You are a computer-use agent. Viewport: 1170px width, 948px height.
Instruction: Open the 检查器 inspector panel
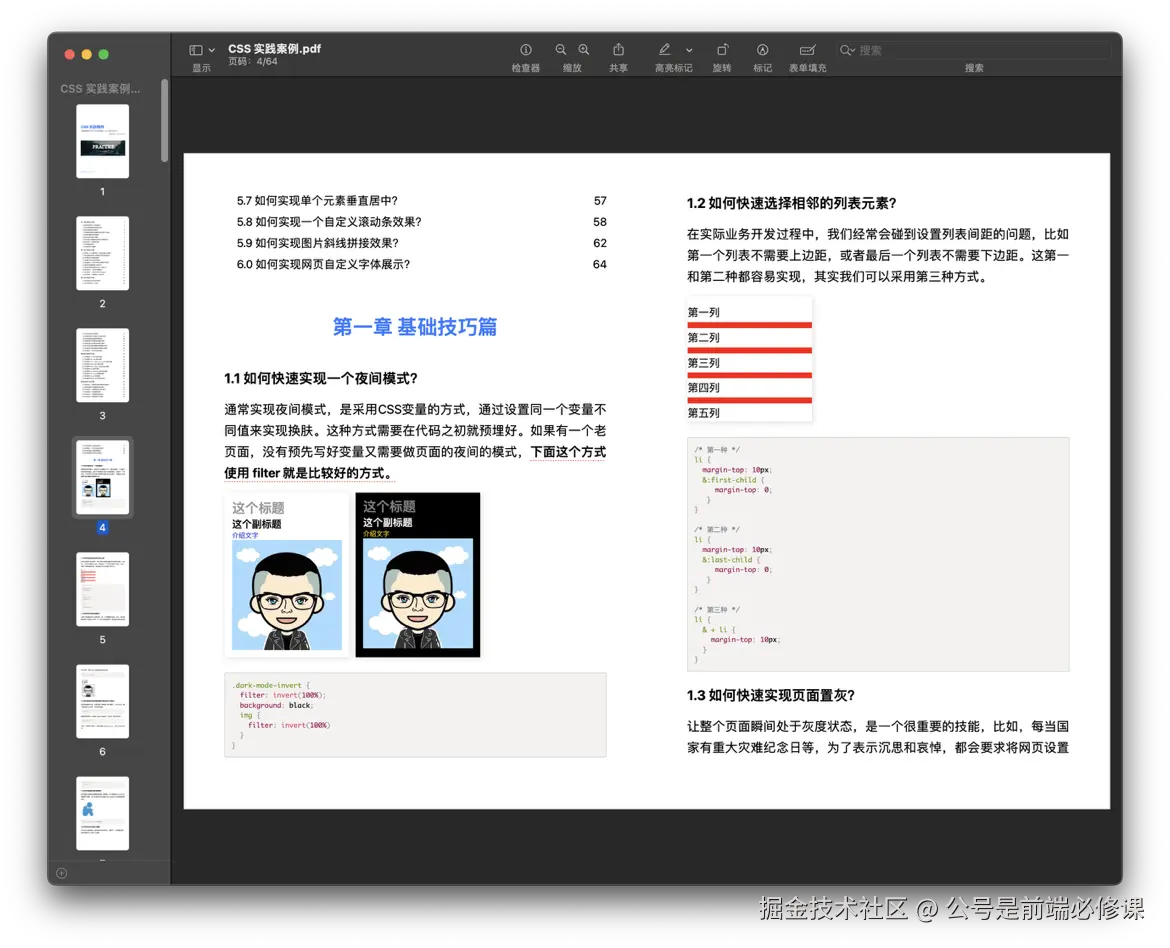coord(525,49)
